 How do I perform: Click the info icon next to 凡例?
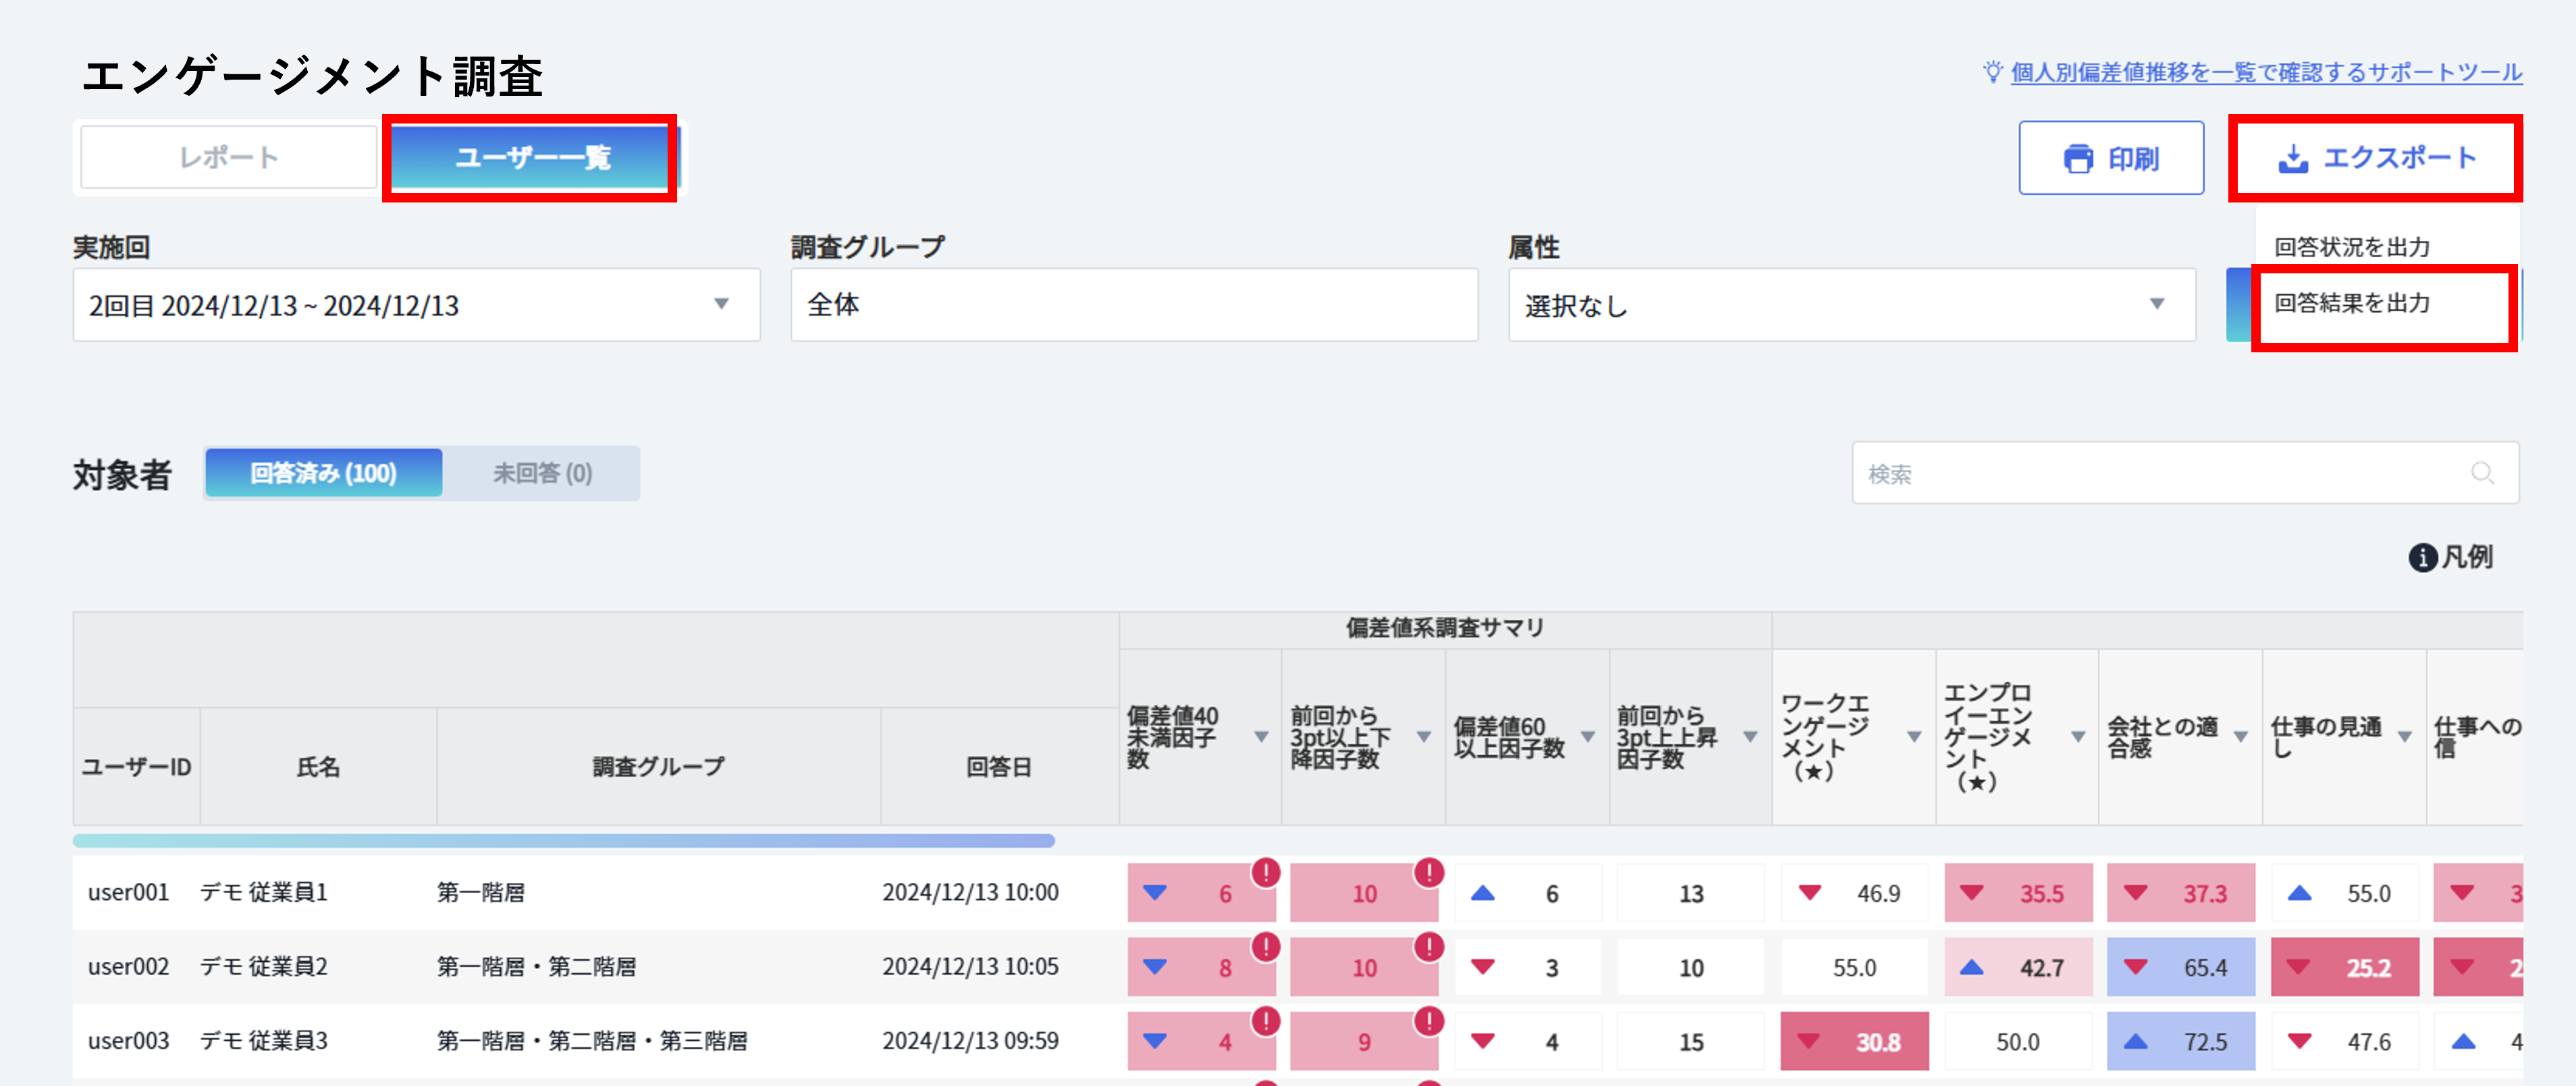pyautogui.click(x=2422, y=558)
